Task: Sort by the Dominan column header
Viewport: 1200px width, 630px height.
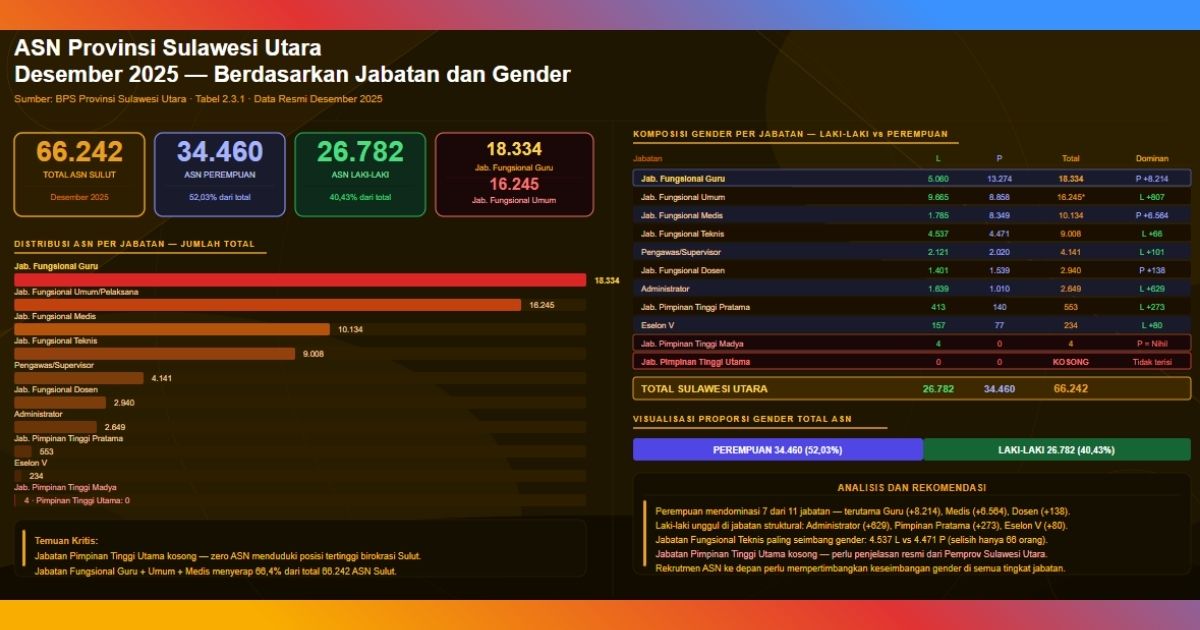Action: pos(1152,158)
